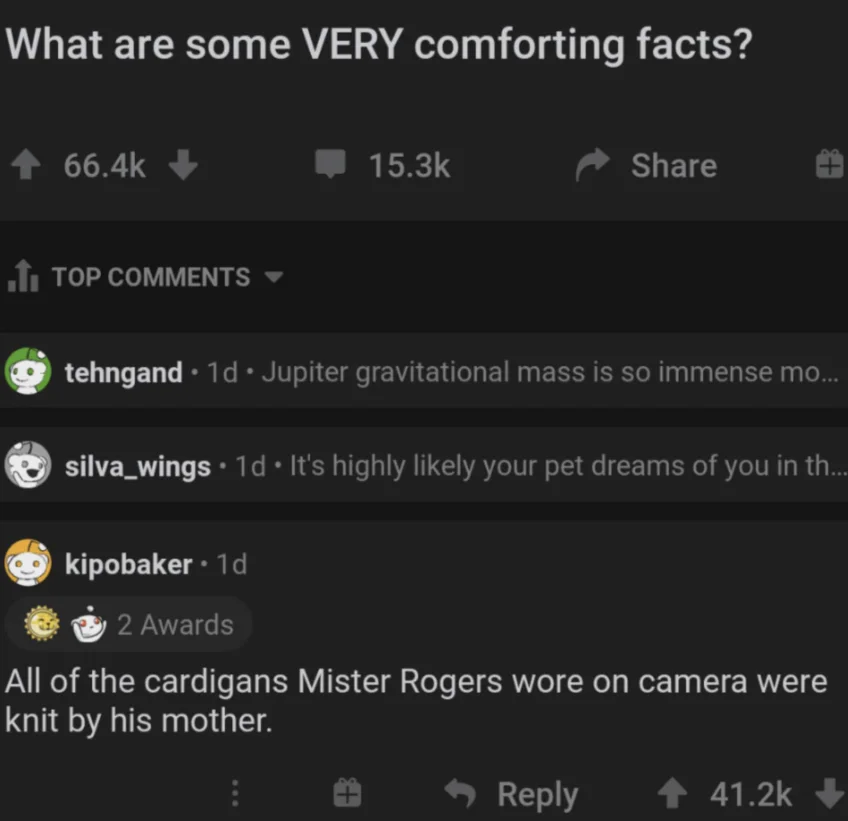View silva_wings' profile avatar
Screen dimensions: 848x821
[28, 466]
